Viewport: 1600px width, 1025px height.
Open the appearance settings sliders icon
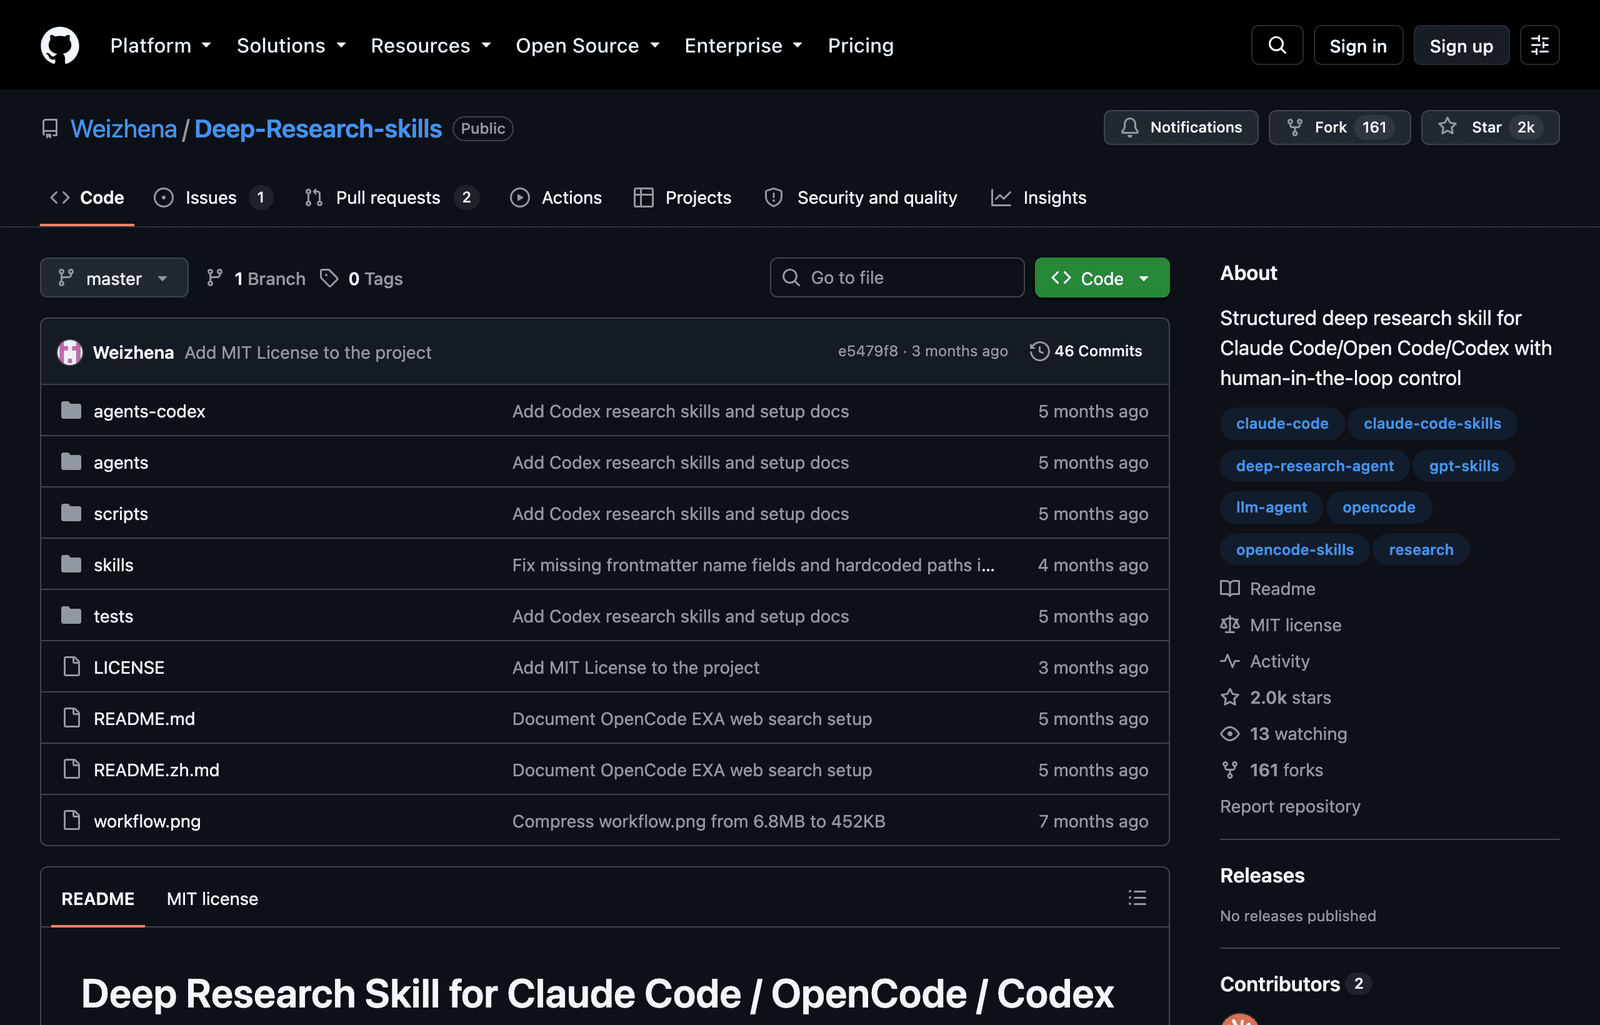click(x=1540, y=45)
